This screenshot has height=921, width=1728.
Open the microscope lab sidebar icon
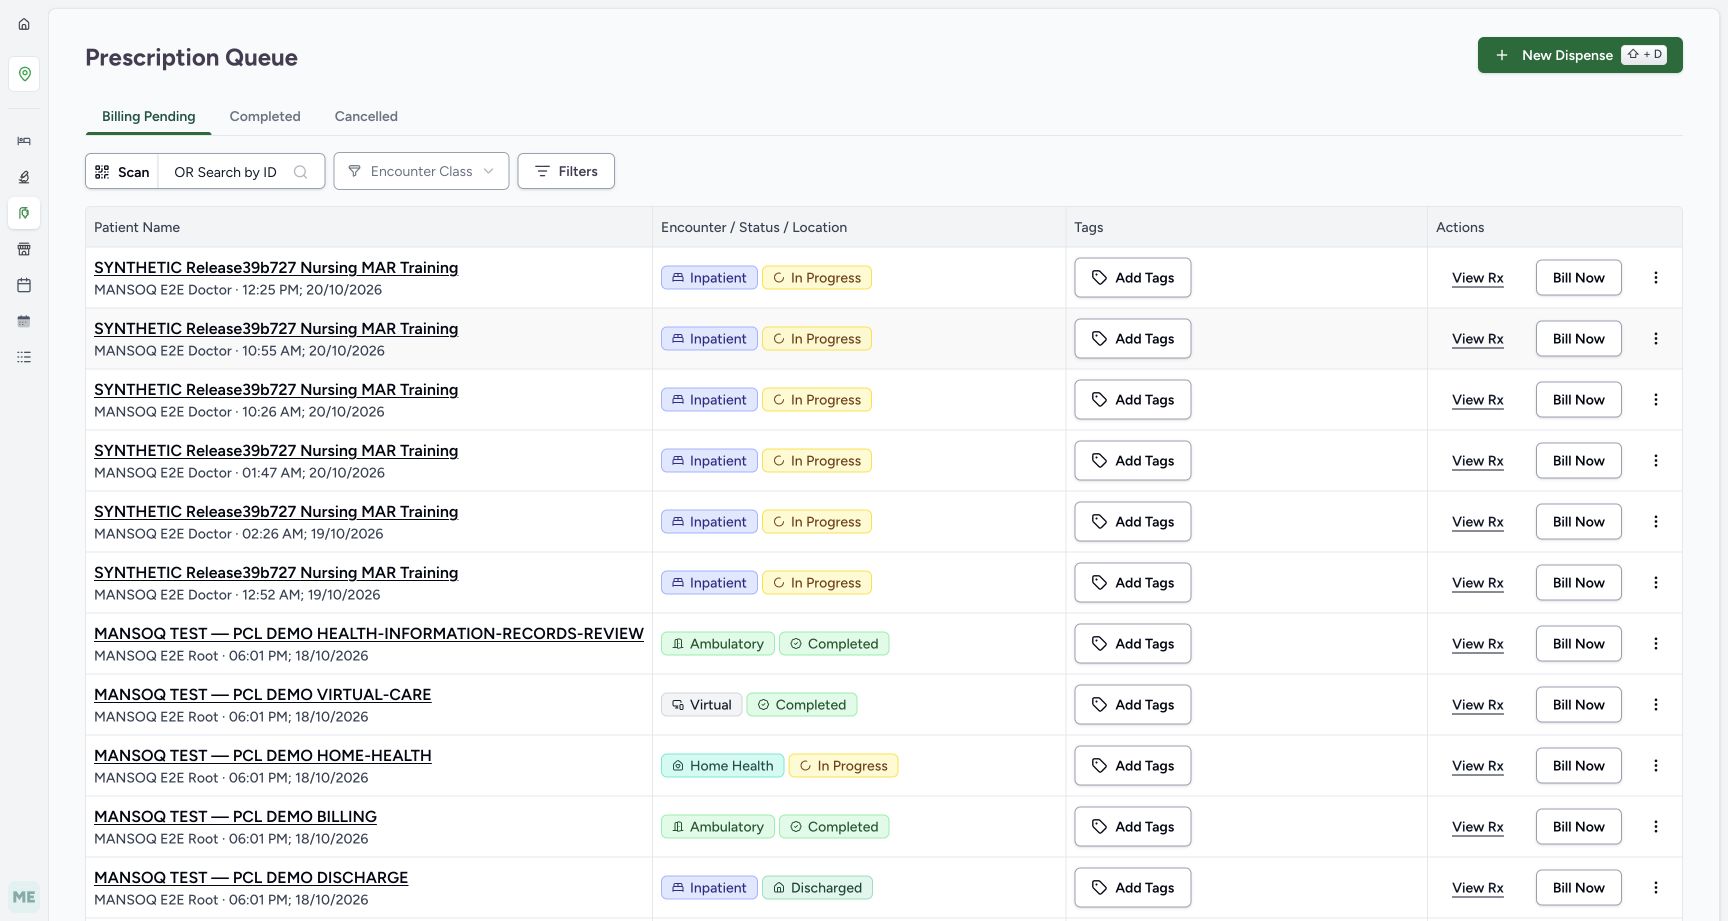coord(24,177)
